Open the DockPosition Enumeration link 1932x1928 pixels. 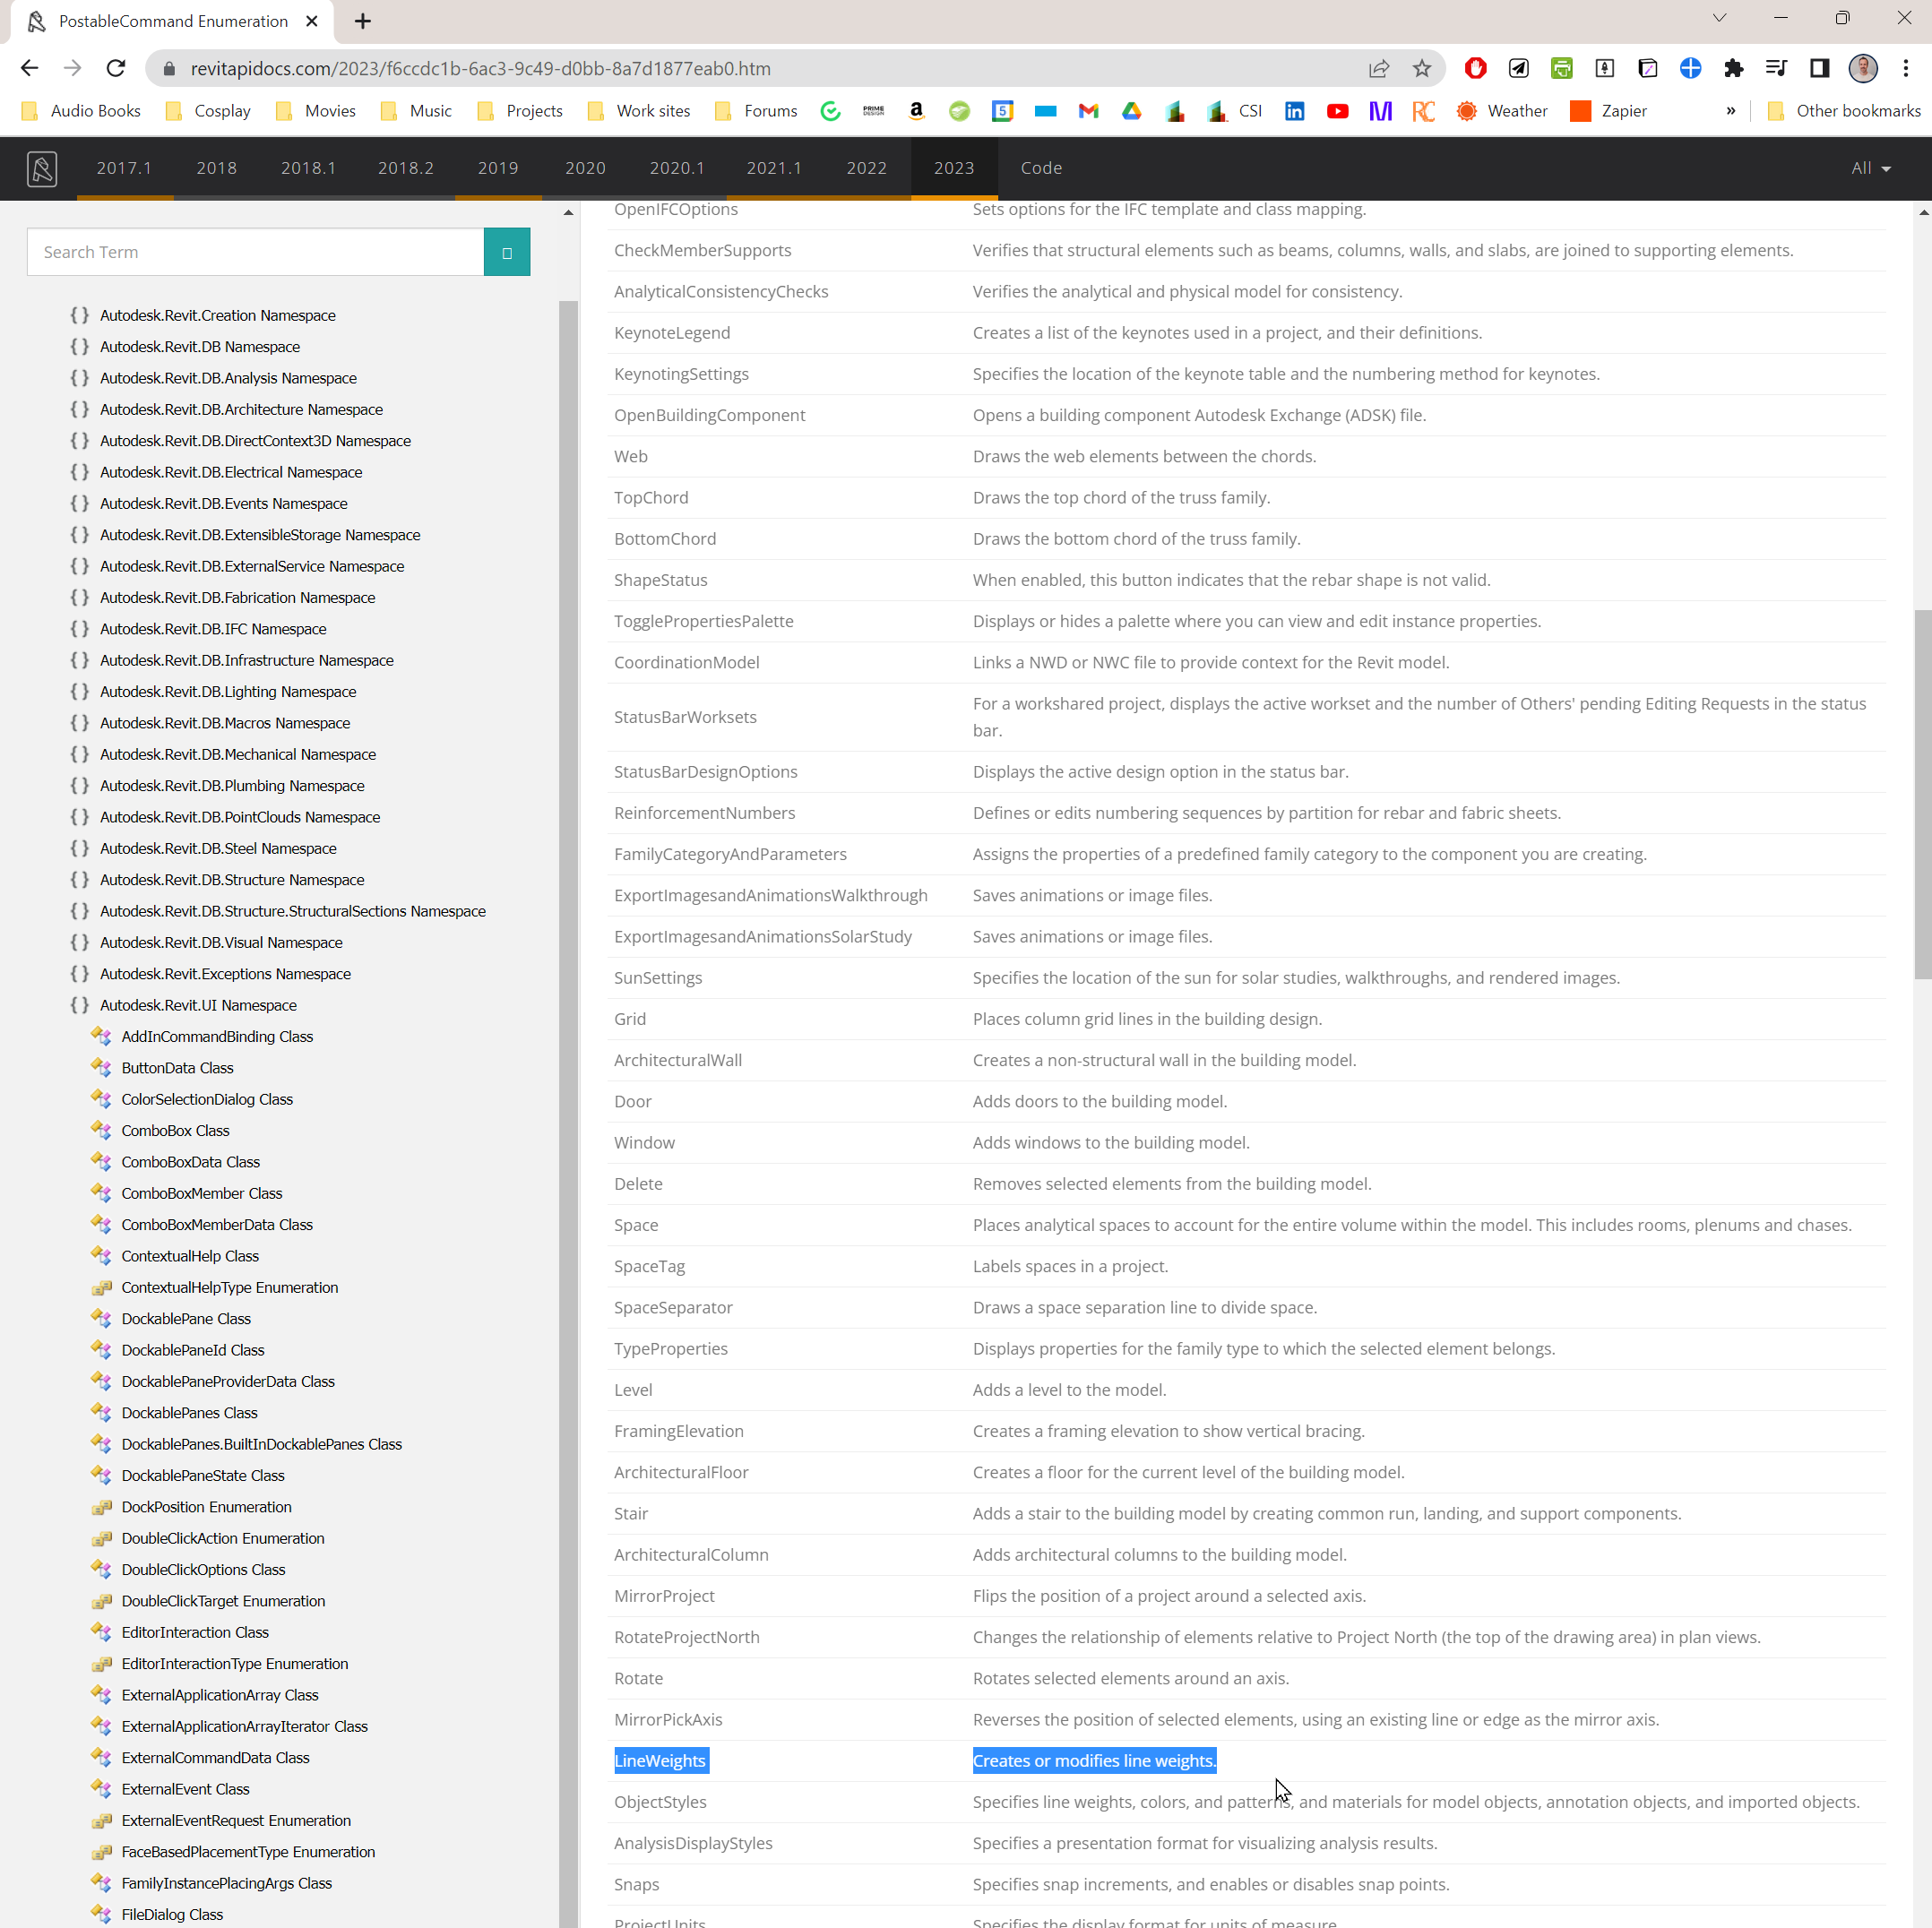(x=206, y=1507)
